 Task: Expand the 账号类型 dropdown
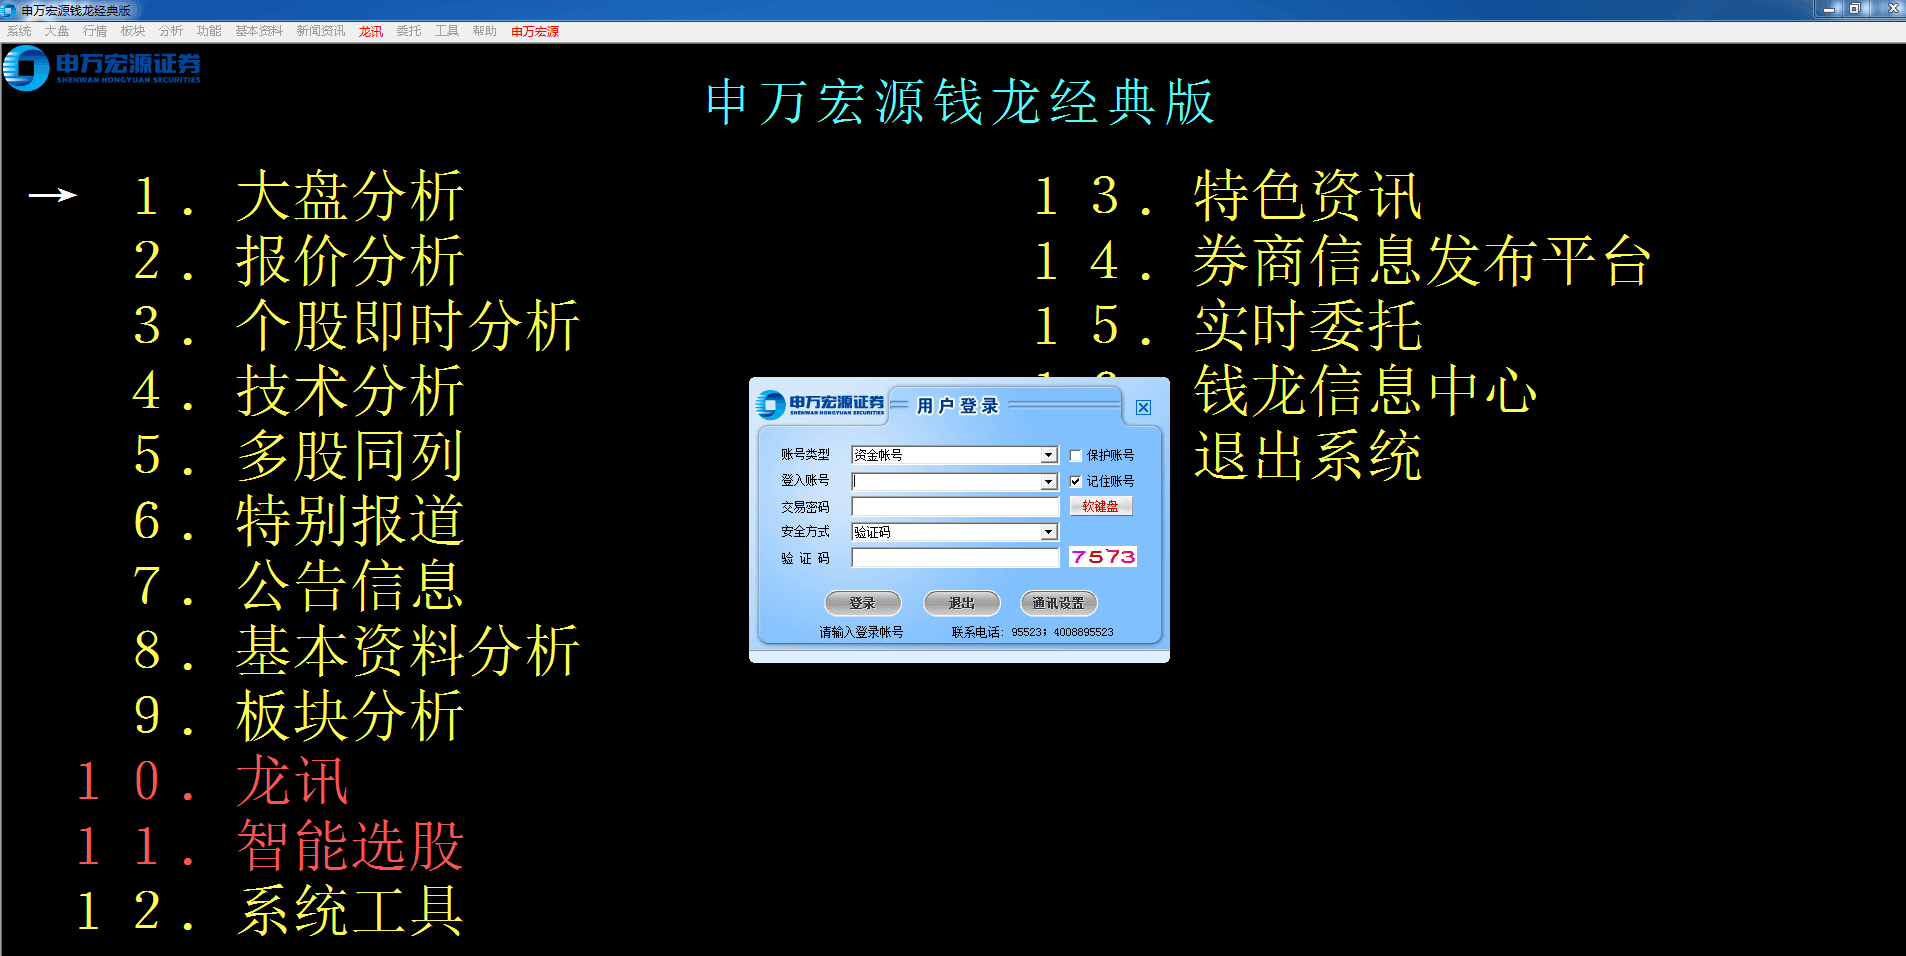(x=1048, y=455)
